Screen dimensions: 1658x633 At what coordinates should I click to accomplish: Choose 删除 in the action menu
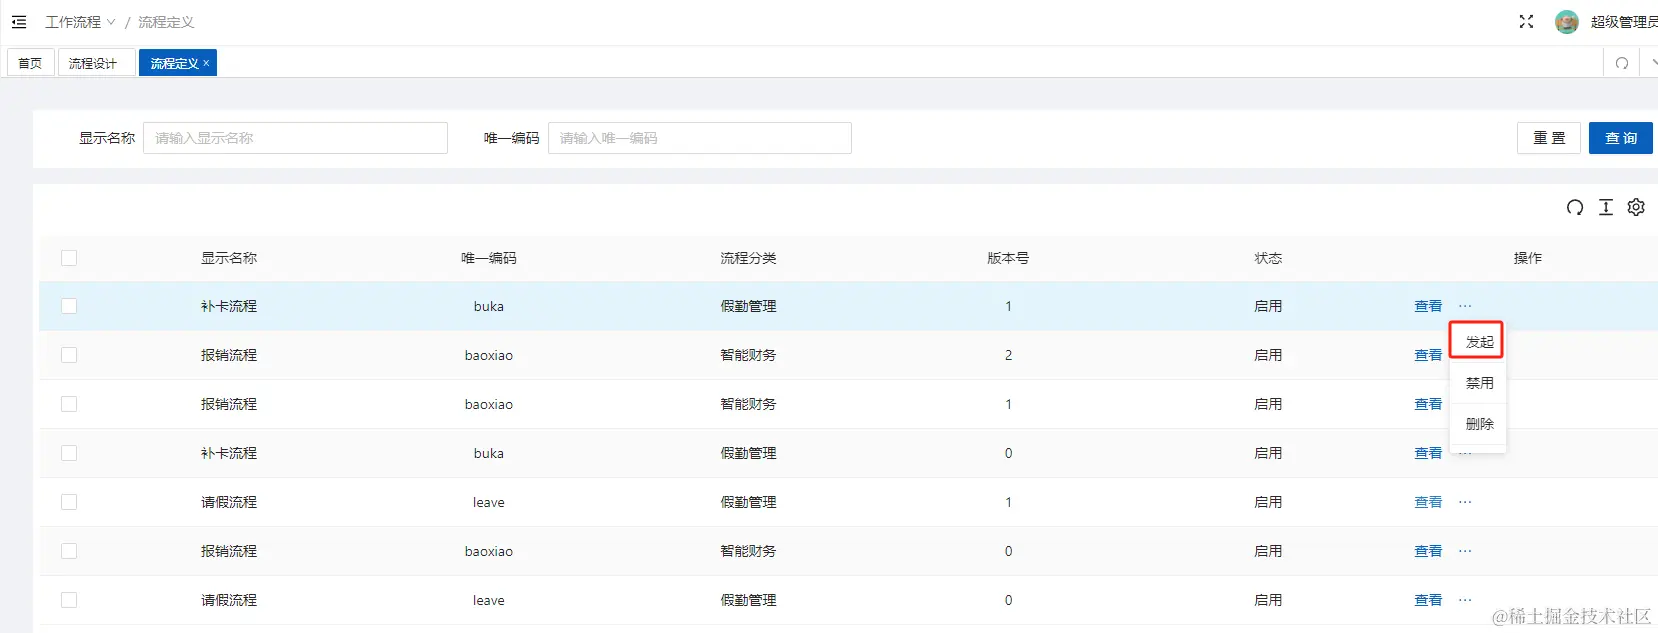click(x=1479, y=424)
